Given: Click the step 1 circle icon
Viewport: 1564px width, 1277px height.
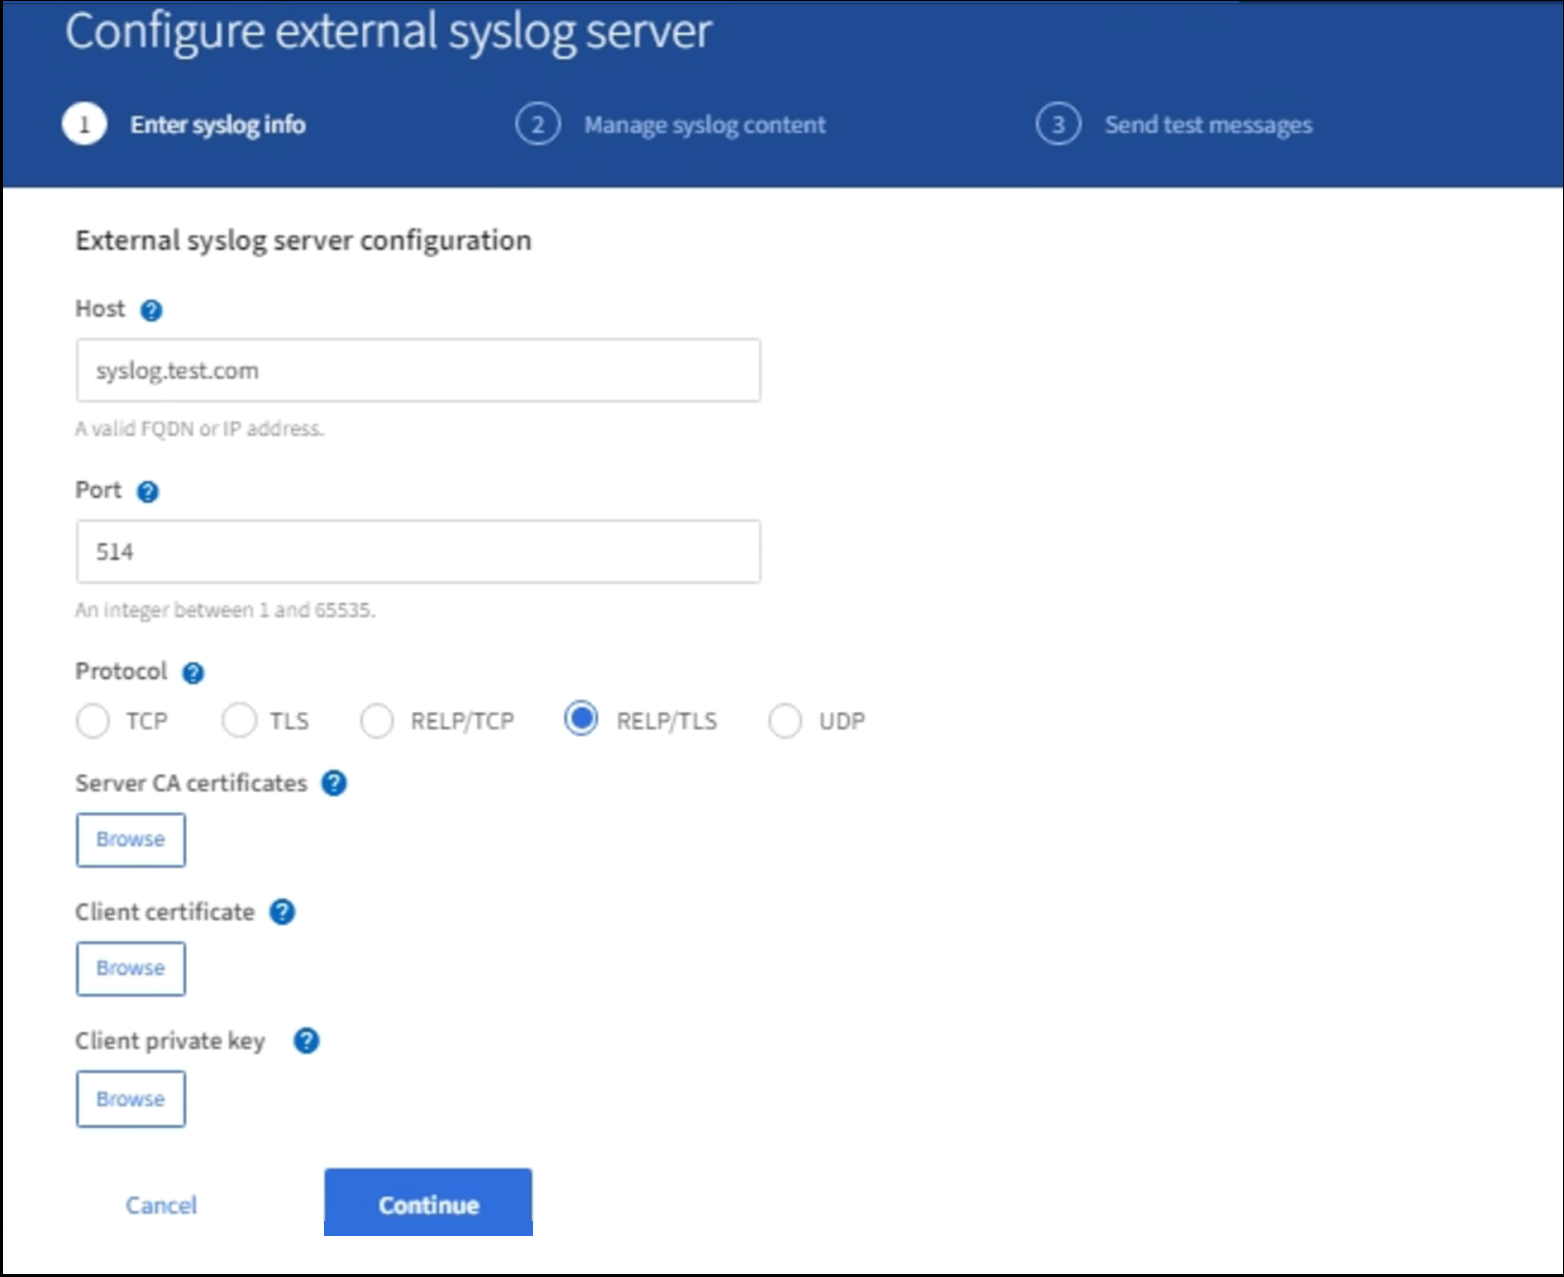Looking at the screenshot, I should pyautogui.click(x=84, y=125).
